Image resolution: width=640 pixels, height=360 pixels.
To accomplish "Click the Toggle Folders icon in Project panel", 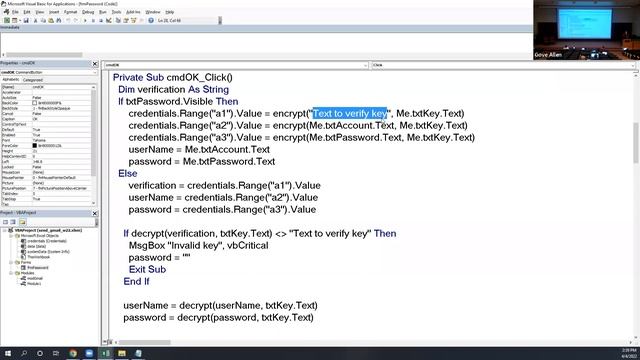I will click(22, 222).
